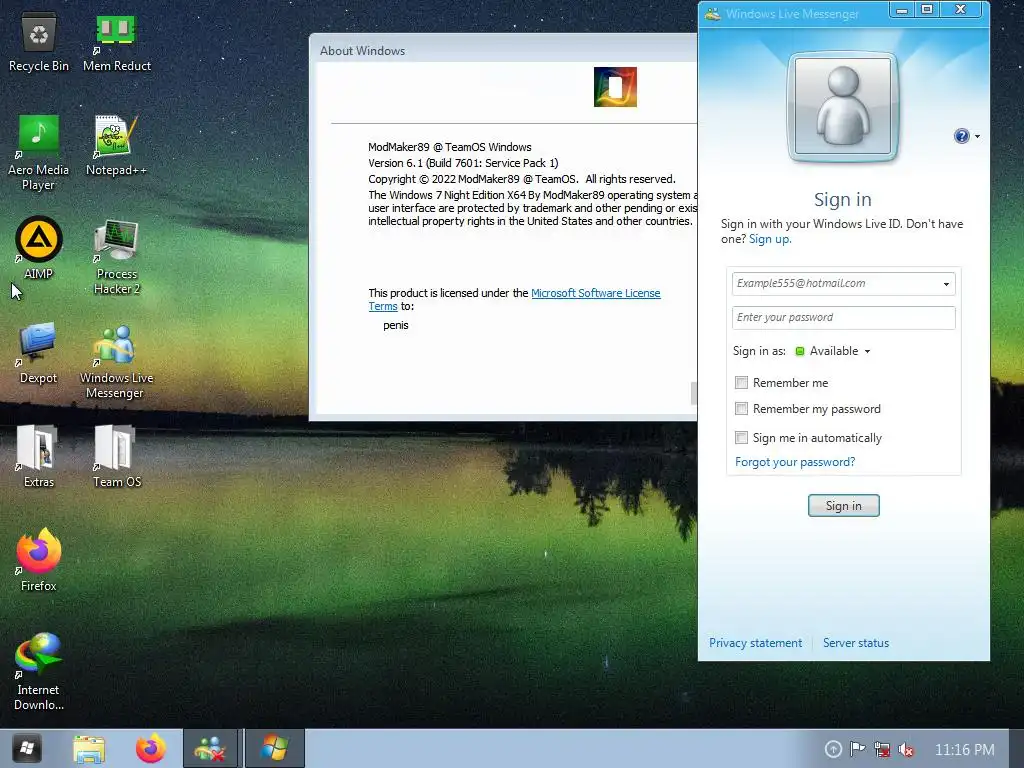Screen dimensions: 1024x768
Task: Launch Firefox from the taskbar
Action: coord(150,748)
